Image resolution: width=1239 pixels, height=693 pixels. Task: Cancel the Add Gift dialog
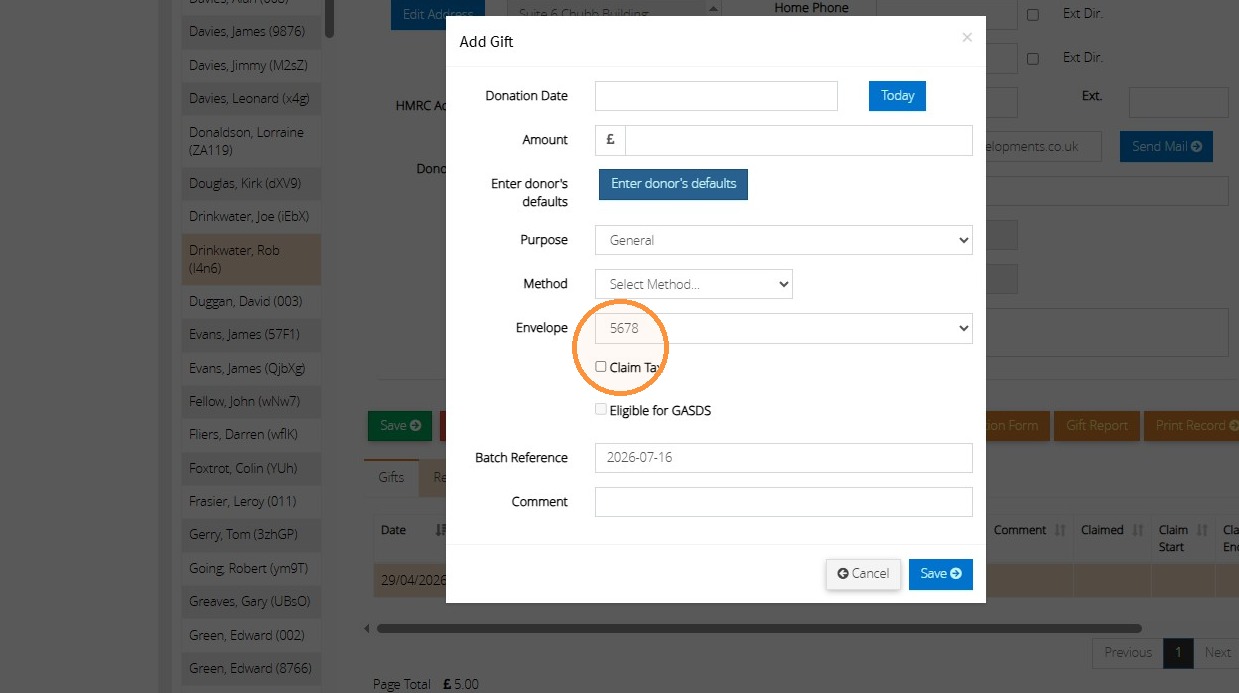pos(863,574)
